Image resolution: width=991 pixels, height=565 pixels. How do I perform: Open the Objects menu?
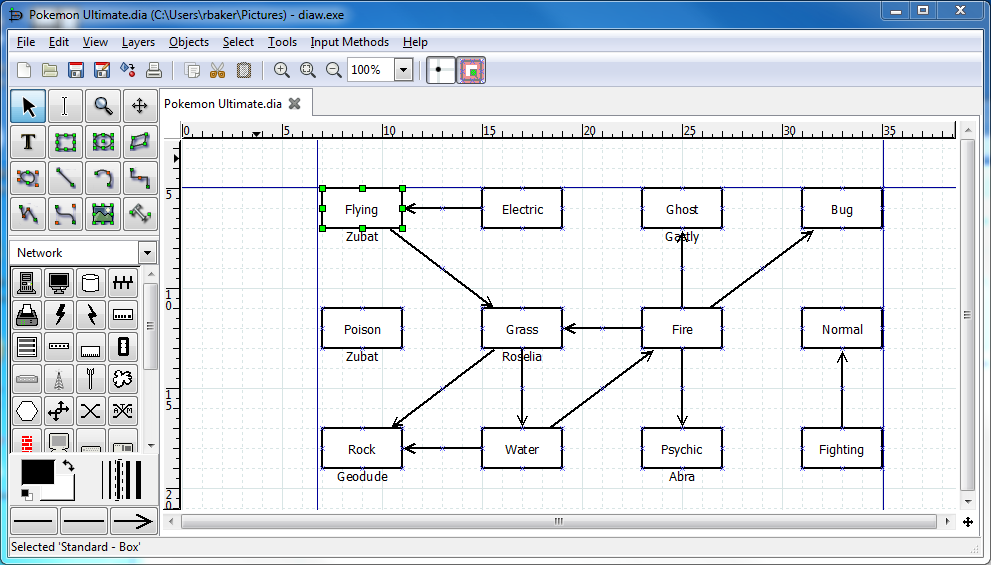(x=188, y=42)
